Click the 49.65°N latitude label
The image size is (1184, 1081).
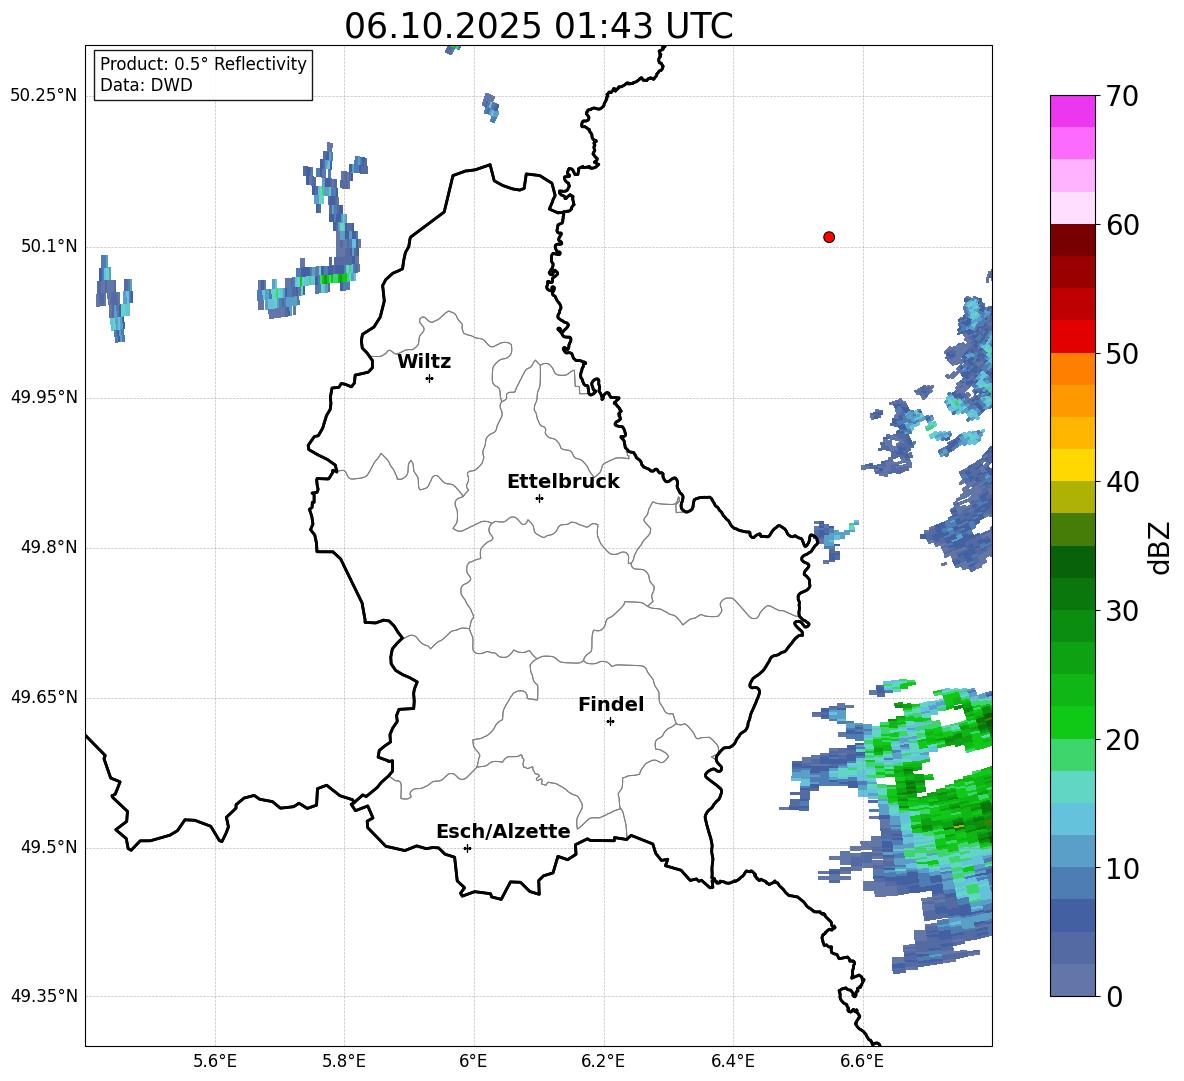43,697
